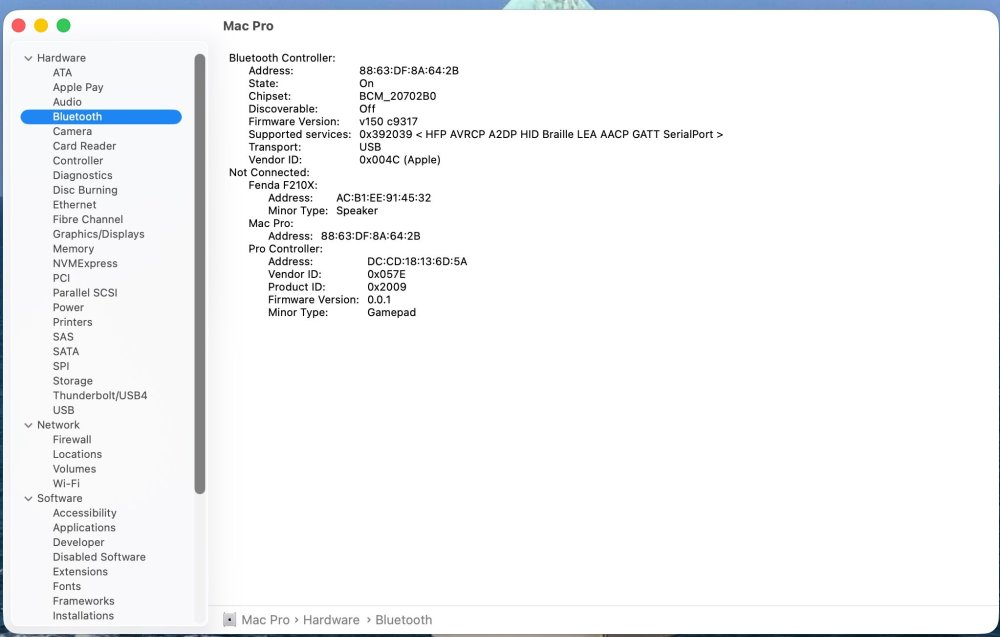
Task: Click Bluetooth in the path bar
Action: pos(404,620)
